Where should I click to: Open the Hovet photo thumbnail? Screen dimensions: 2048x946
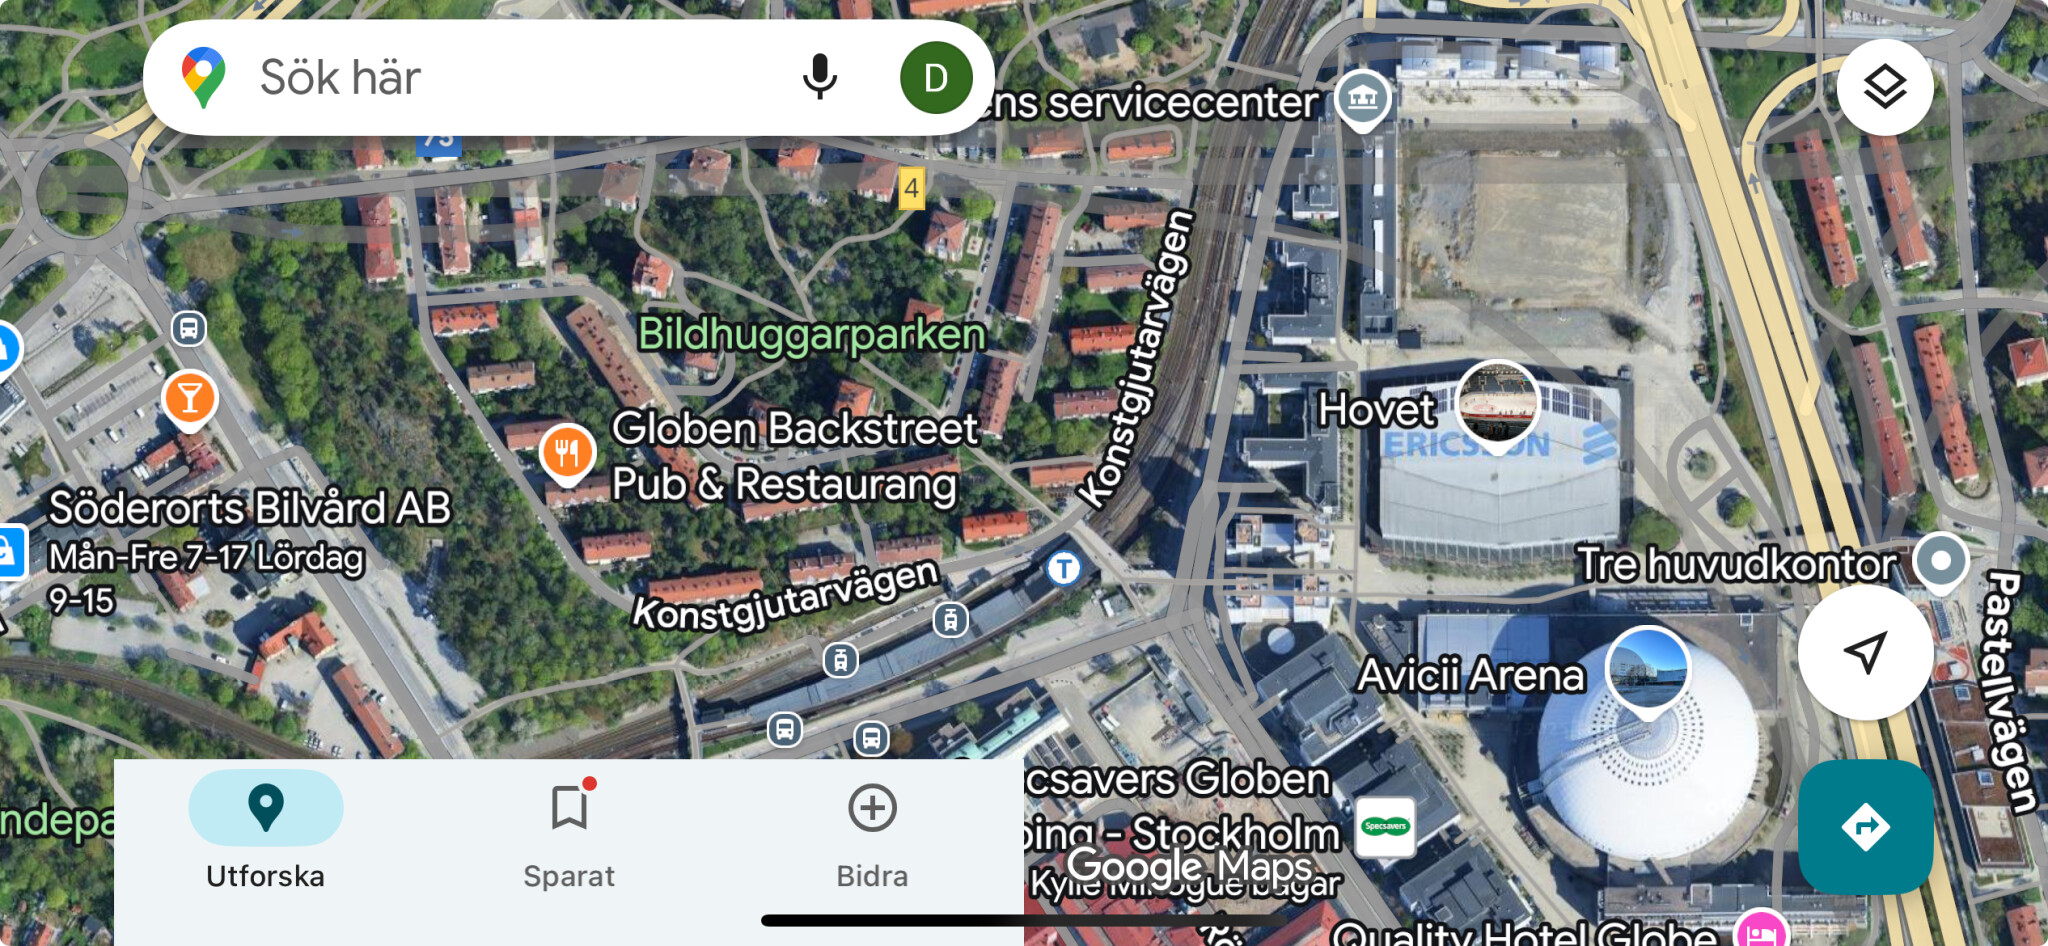(1498, 402)
